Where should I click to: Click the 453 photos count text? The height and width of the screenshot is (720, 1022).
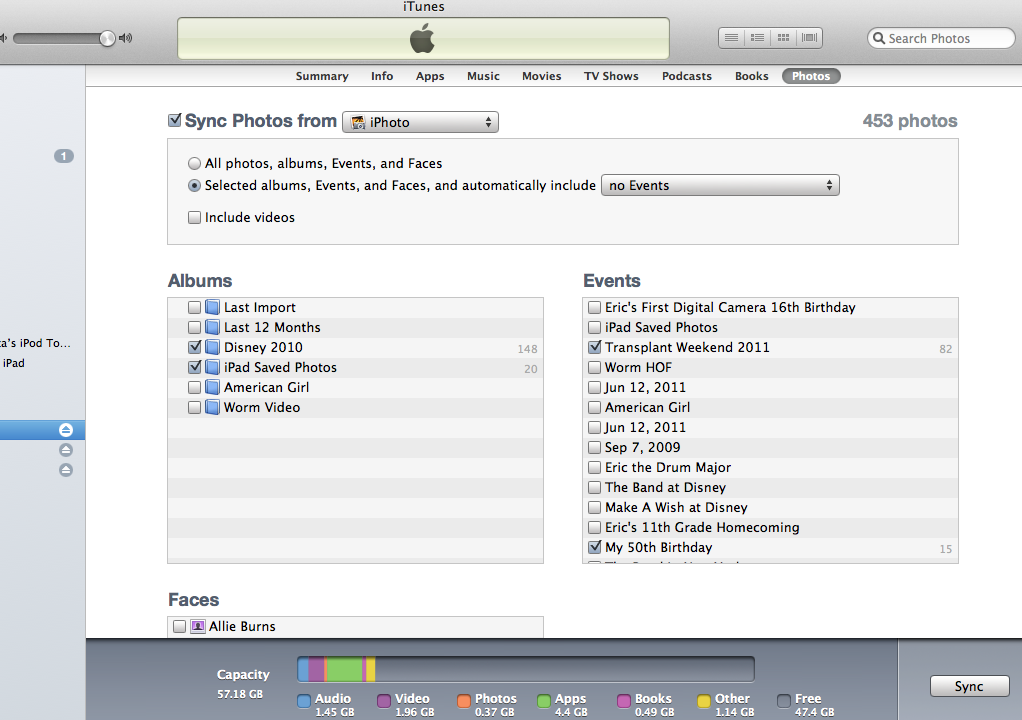point(910,121)
